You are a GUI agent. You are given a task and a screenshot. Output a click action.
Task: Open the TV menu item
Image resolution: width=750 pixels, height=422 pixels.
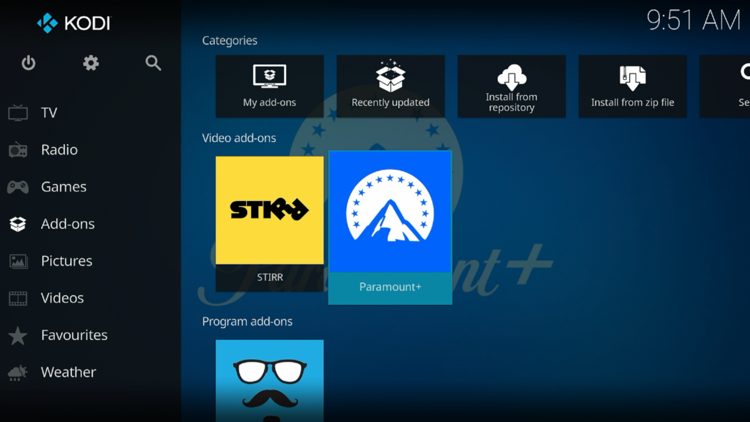coord(49,113)
